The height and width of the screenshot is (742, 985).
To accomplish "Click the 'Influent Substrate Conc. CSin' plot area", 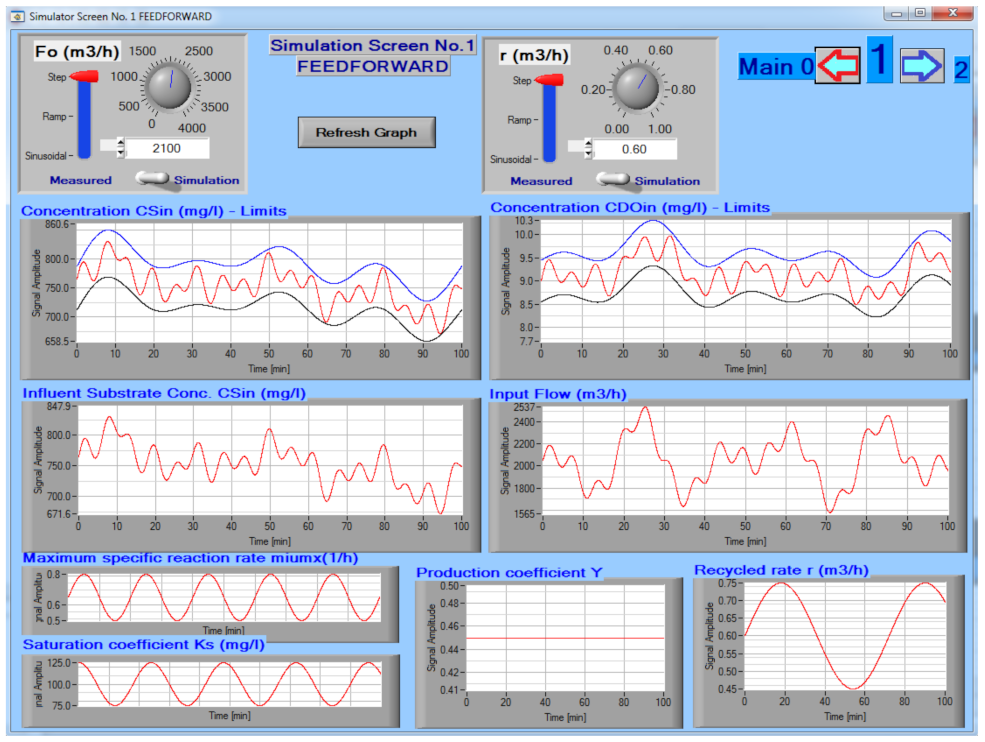I will (x=269, y=460).
